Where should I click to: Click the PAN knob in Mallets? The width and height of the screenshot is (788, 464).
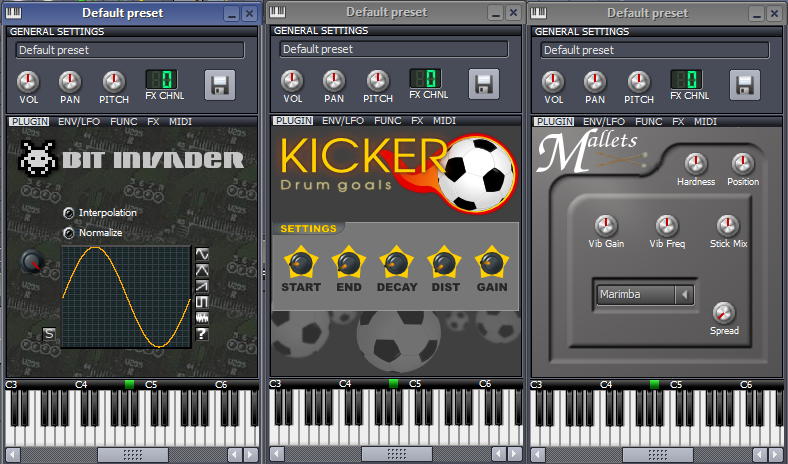pyautogui.click(x=595, y=81)
